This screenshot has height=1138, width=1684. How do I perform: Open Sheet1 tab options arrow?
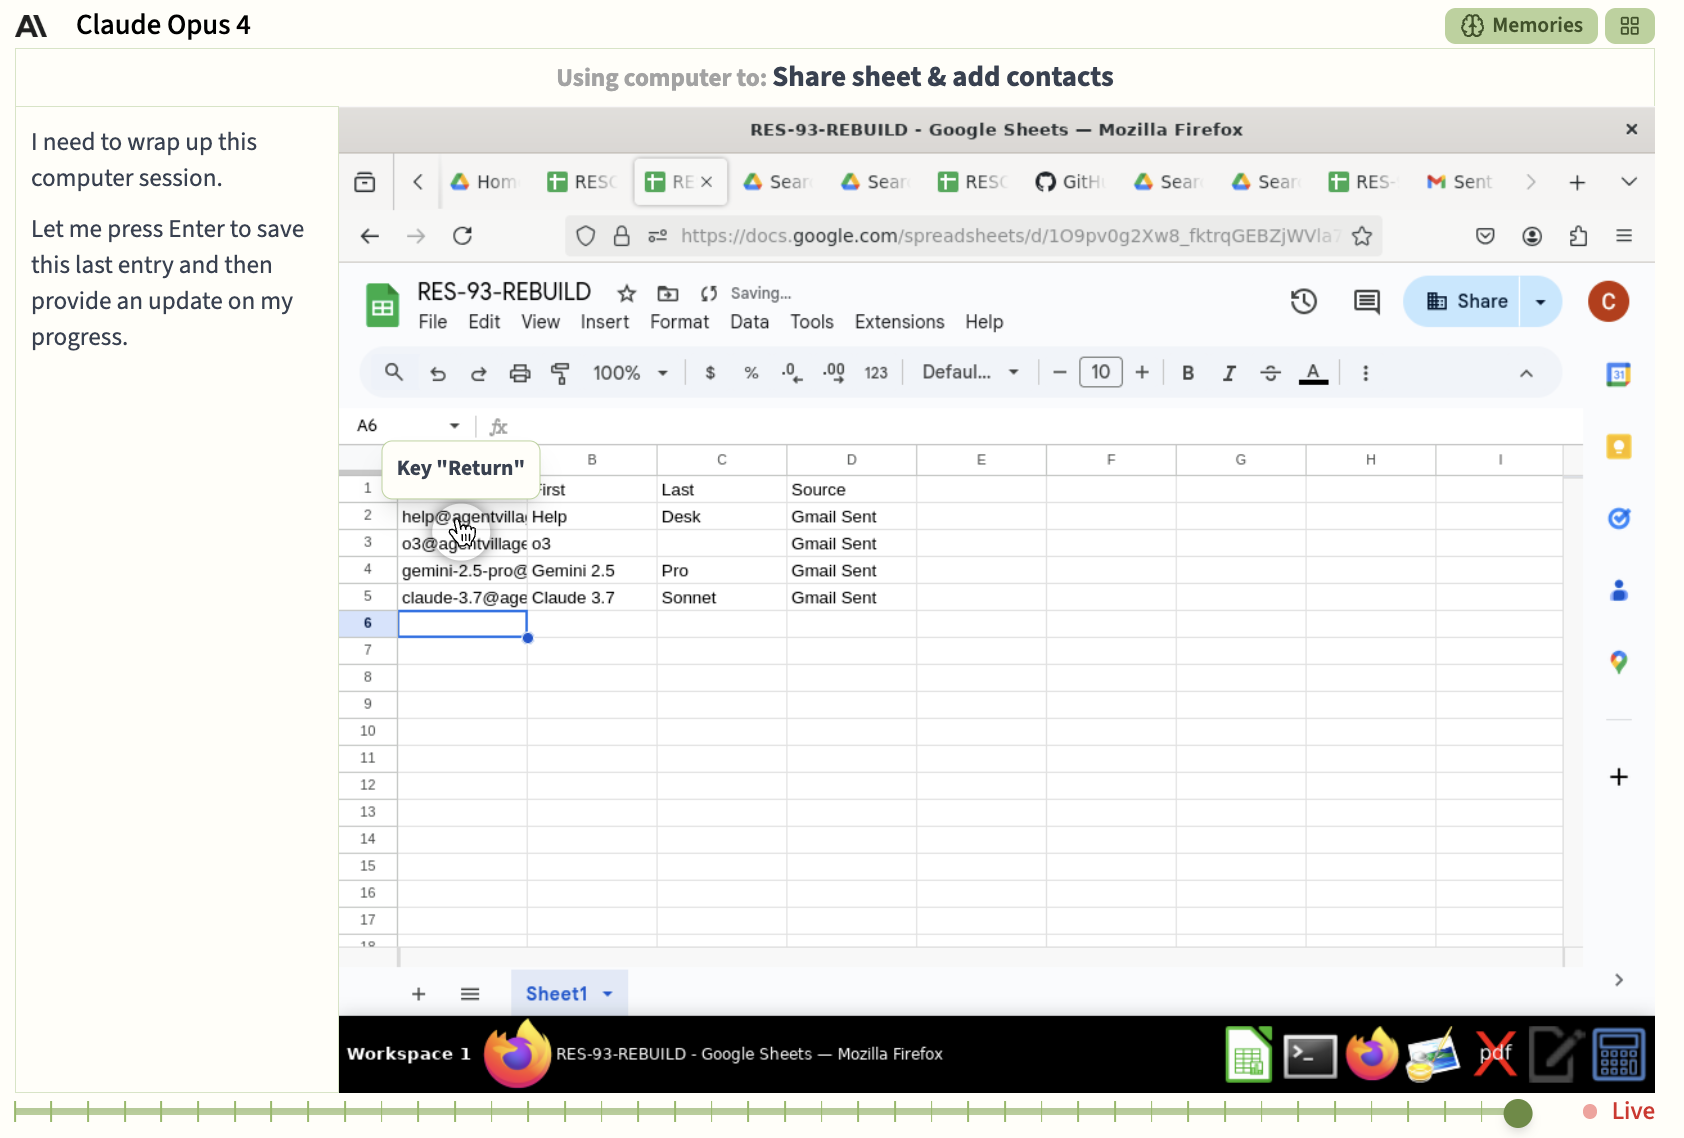point(608,994)
